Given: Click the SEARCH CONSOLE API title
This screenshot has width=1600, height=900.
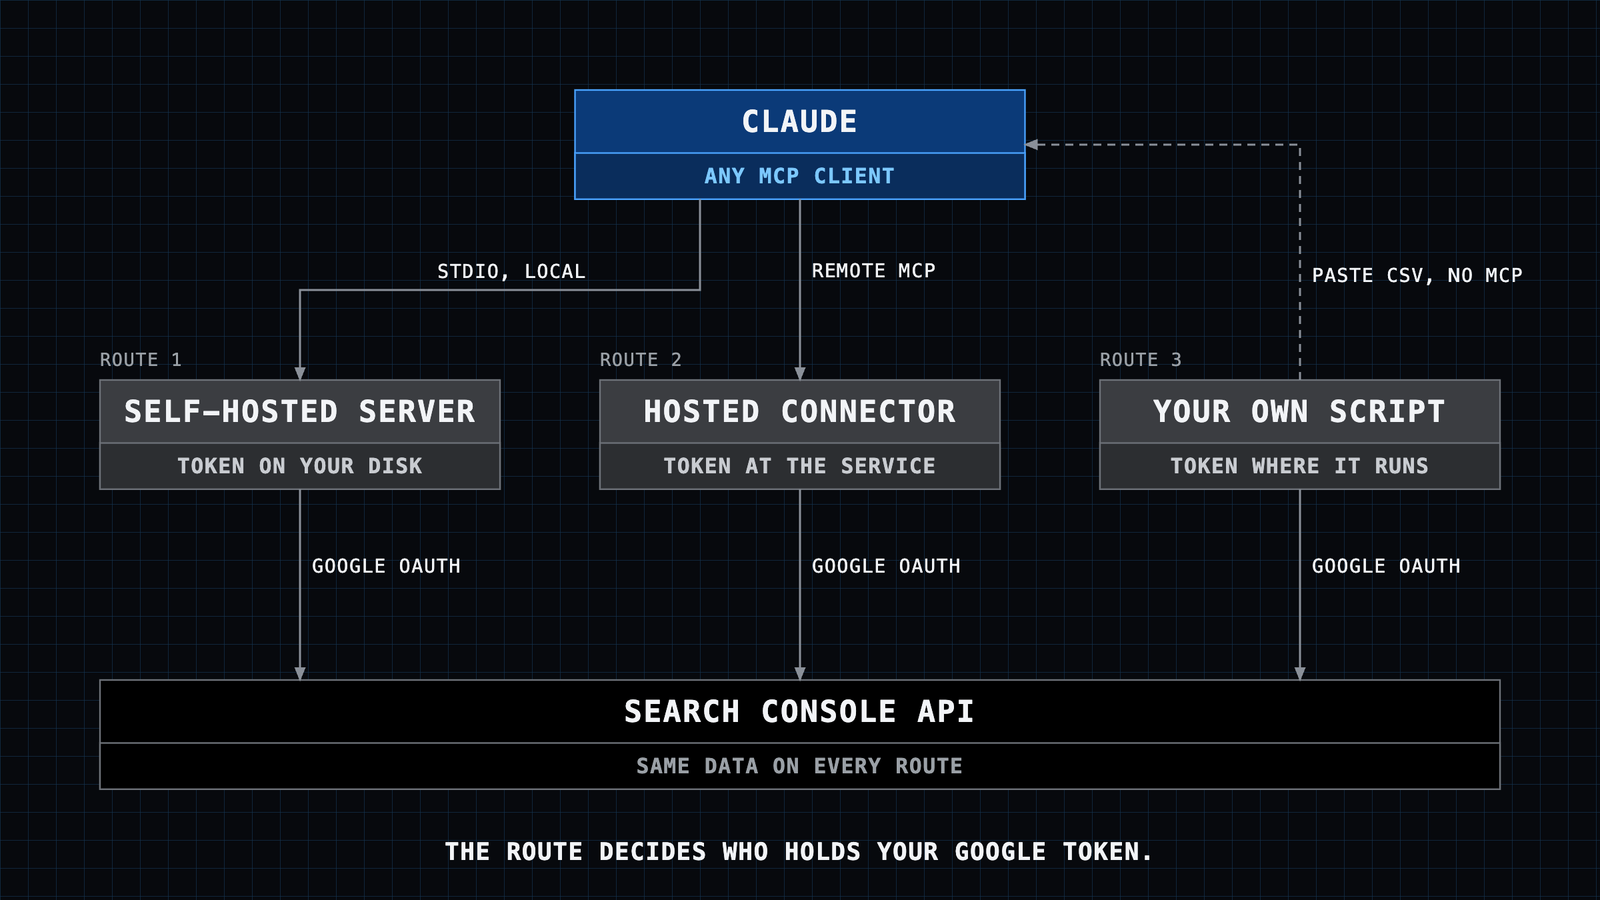Looking at the screenshot, I should click(x=799, y=712).
